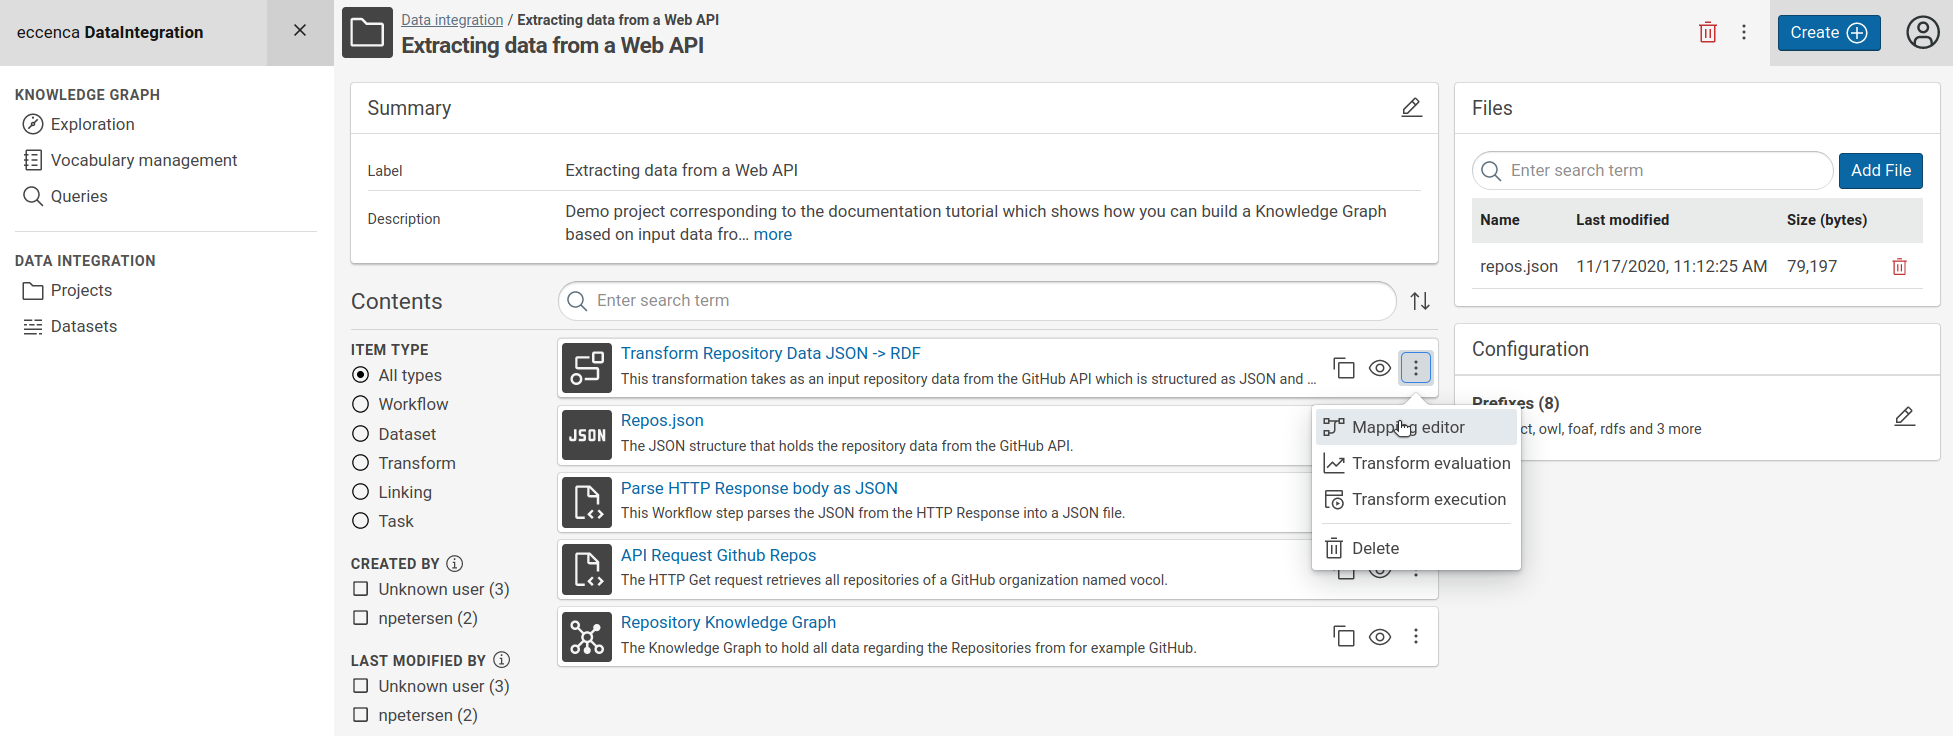
Task: Expand description with the more link
Action: pos(772,235)
